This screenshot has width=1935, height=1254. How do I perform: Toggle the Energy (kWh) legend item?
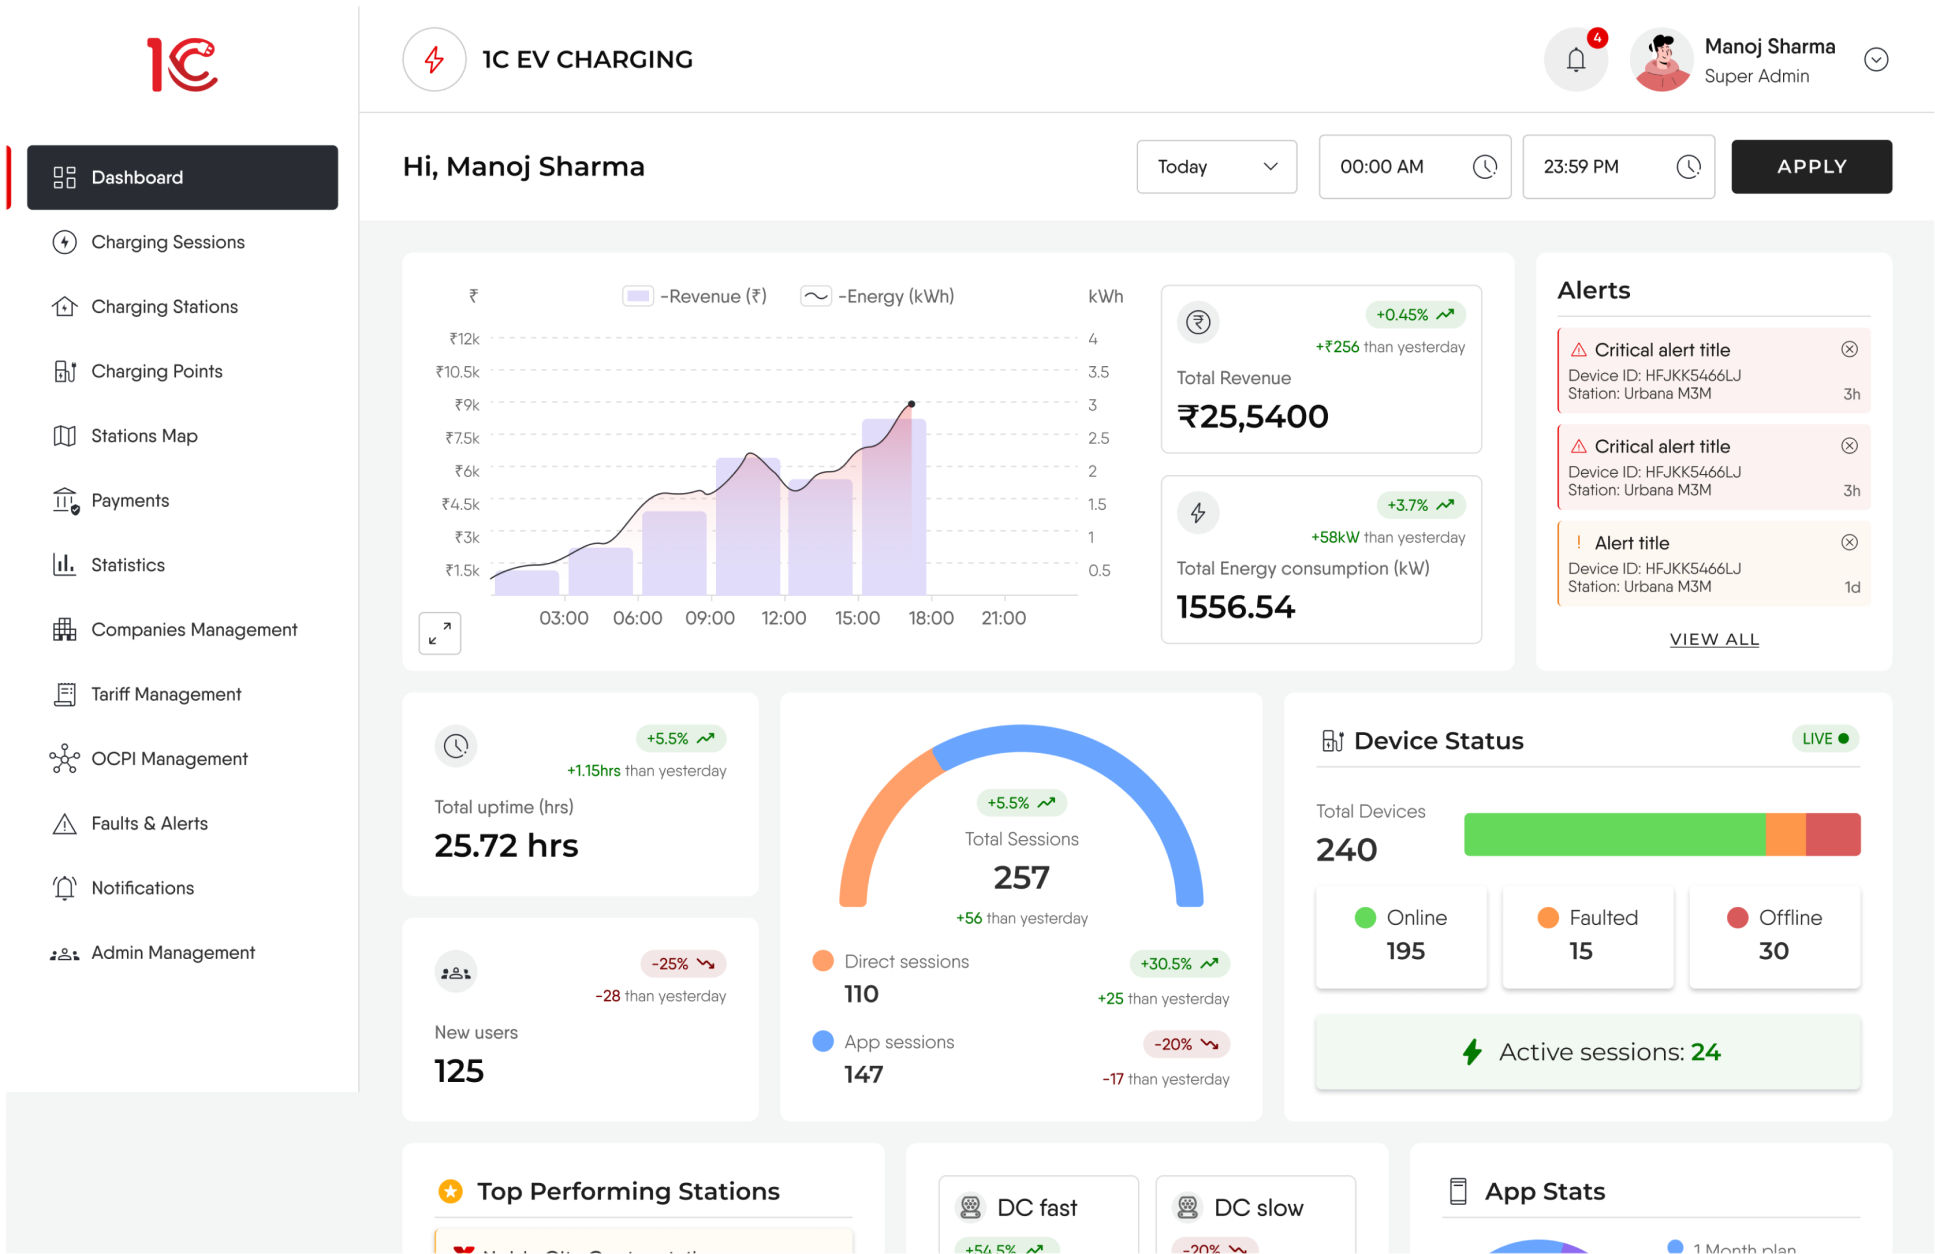[x=878, y=296]
